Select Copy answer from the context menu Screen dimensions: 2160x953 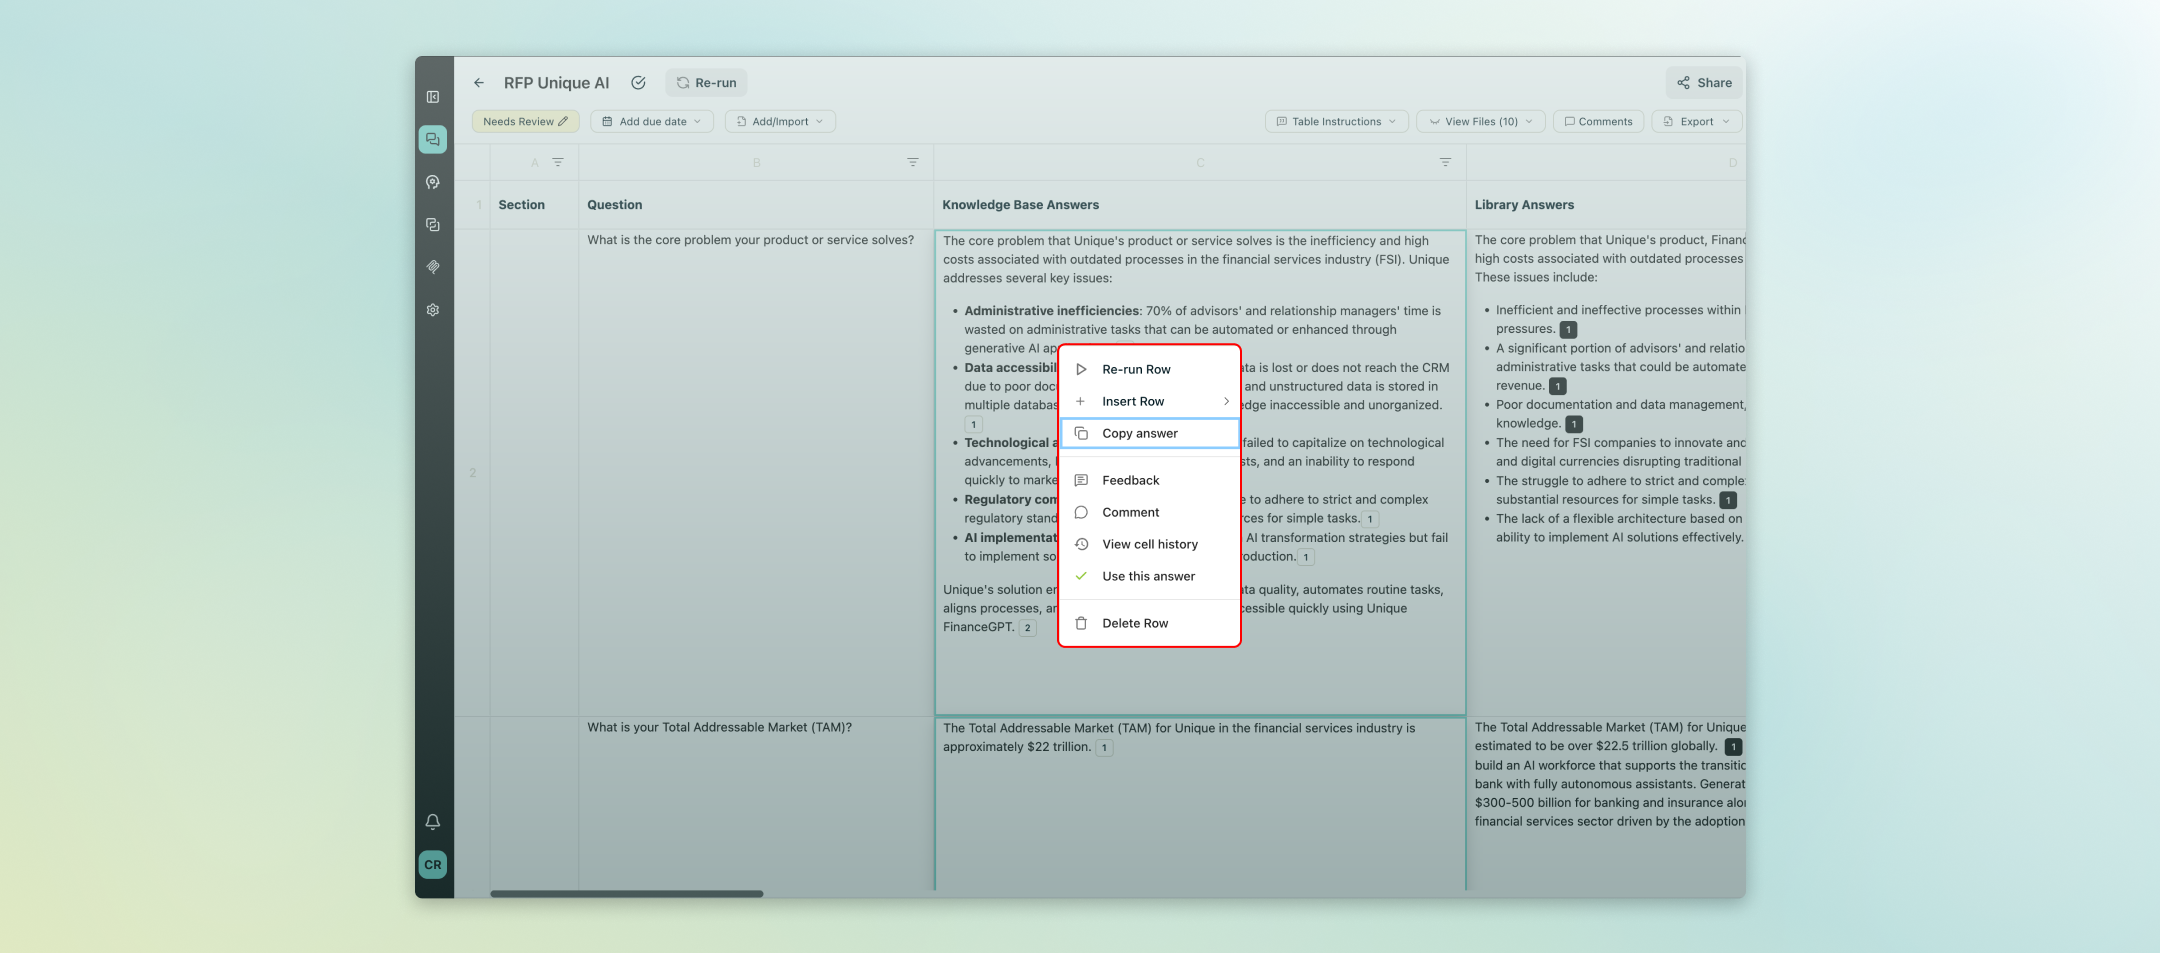[x=1150, y=433]
